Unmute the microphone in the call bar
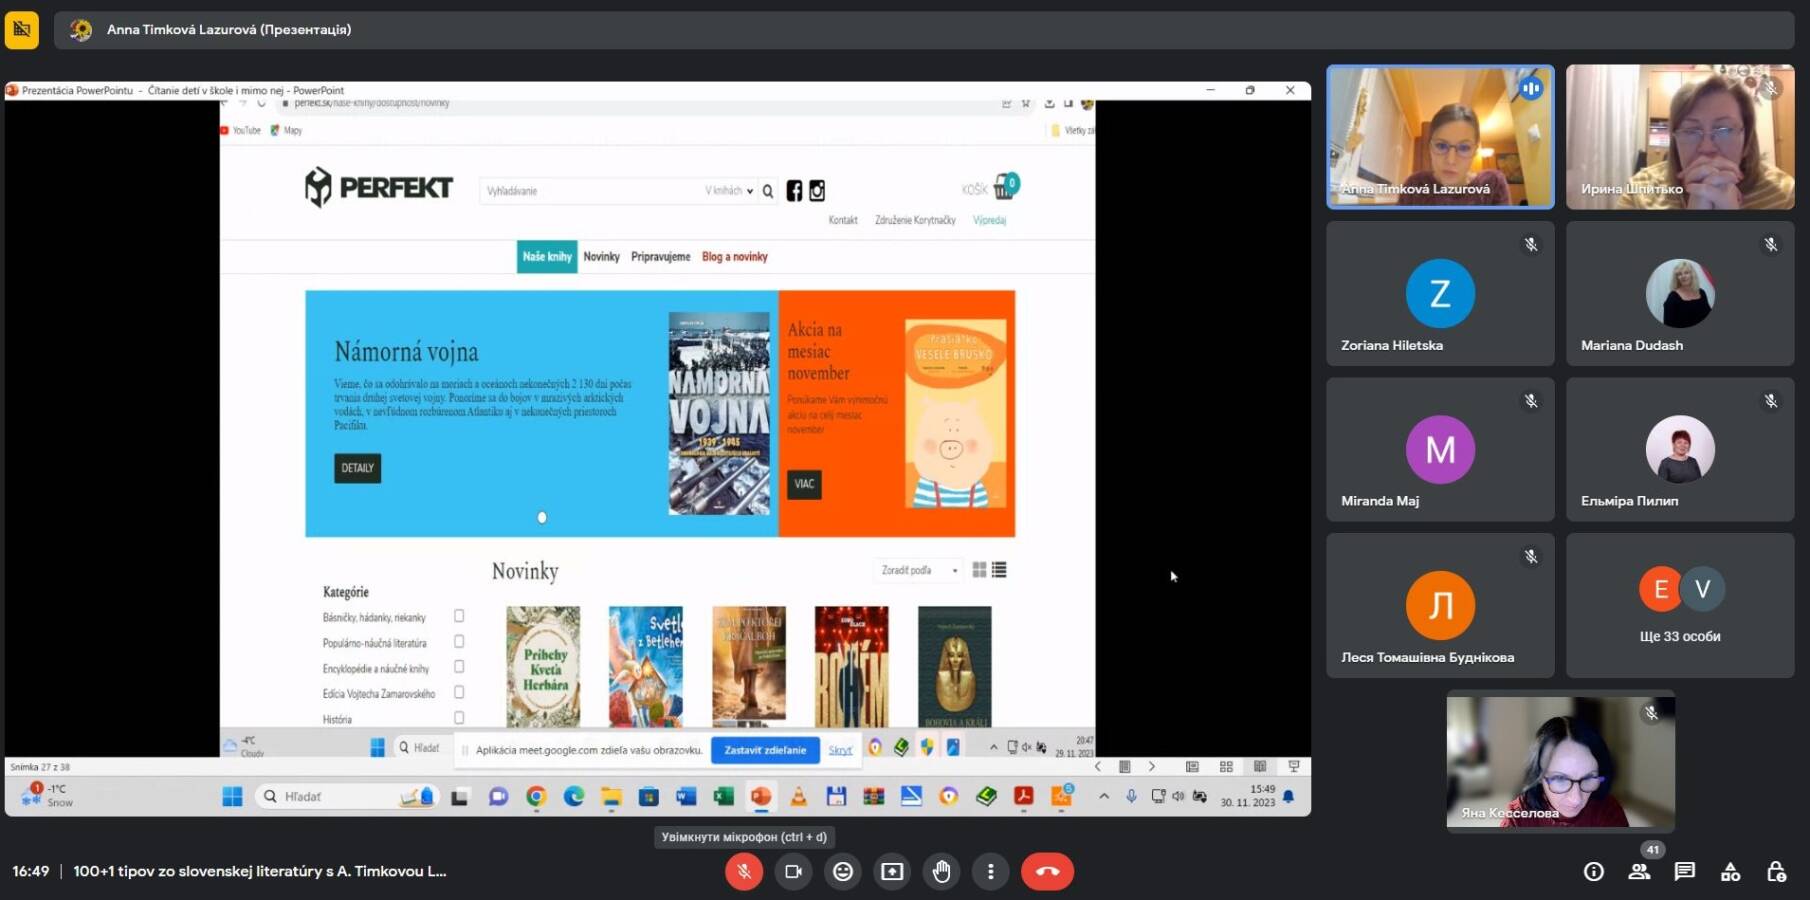Screen dimensions: 1810x900 pyautogui.click(x=743, y=871)
